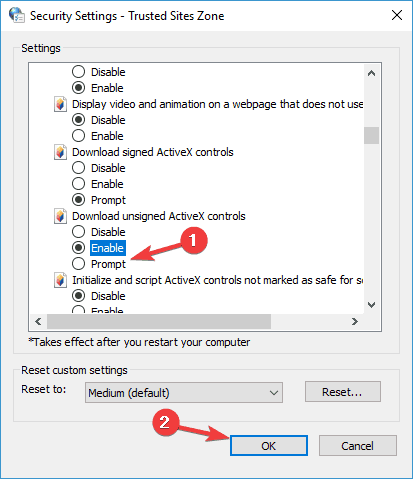Viewport: 413px width, 479px height.
Task: Click the horizontal scrollbar thumb
Action: 159,321
